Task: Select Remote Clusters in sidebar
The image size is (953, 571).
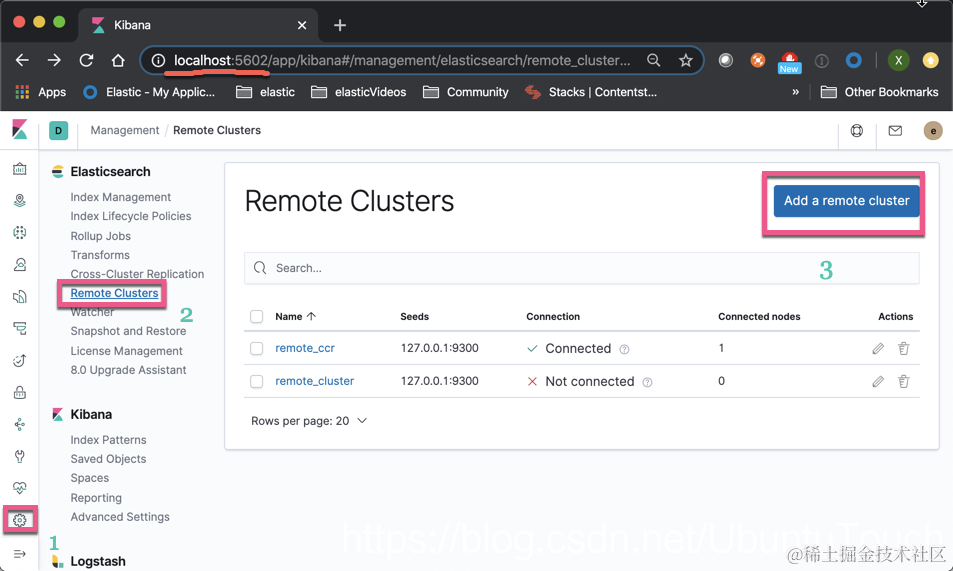Action: (114, 293)
